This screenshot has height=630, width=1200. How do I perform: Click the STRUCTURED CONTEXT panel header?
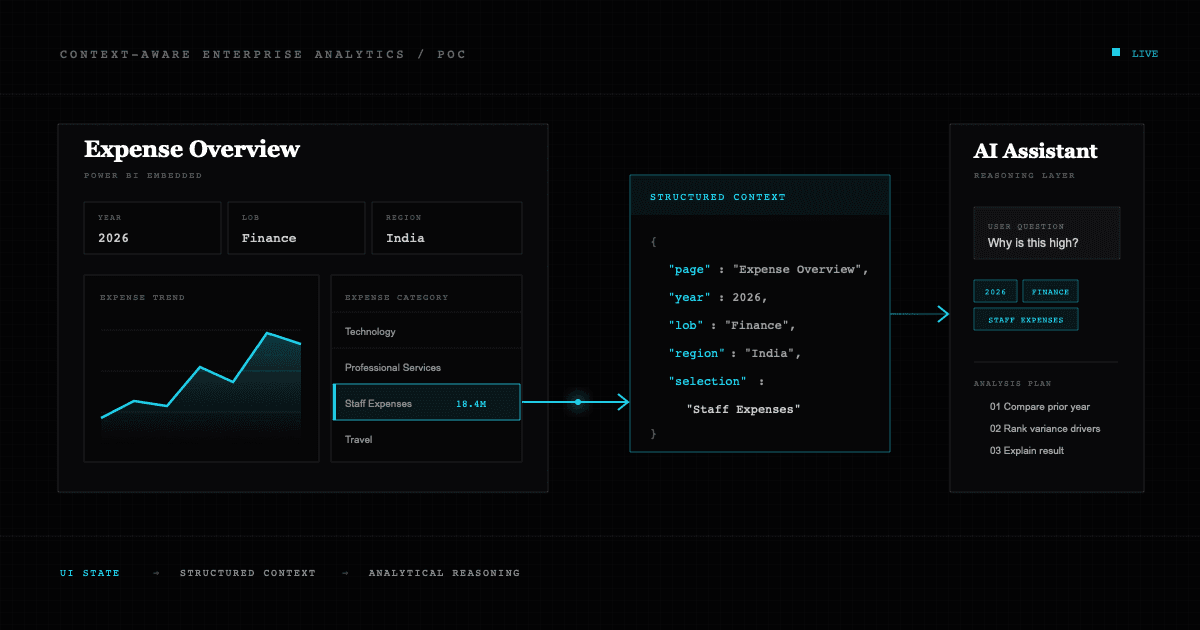[759, 196]
